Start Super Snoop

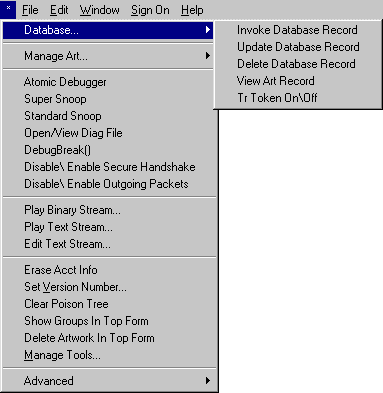point(55,99)
